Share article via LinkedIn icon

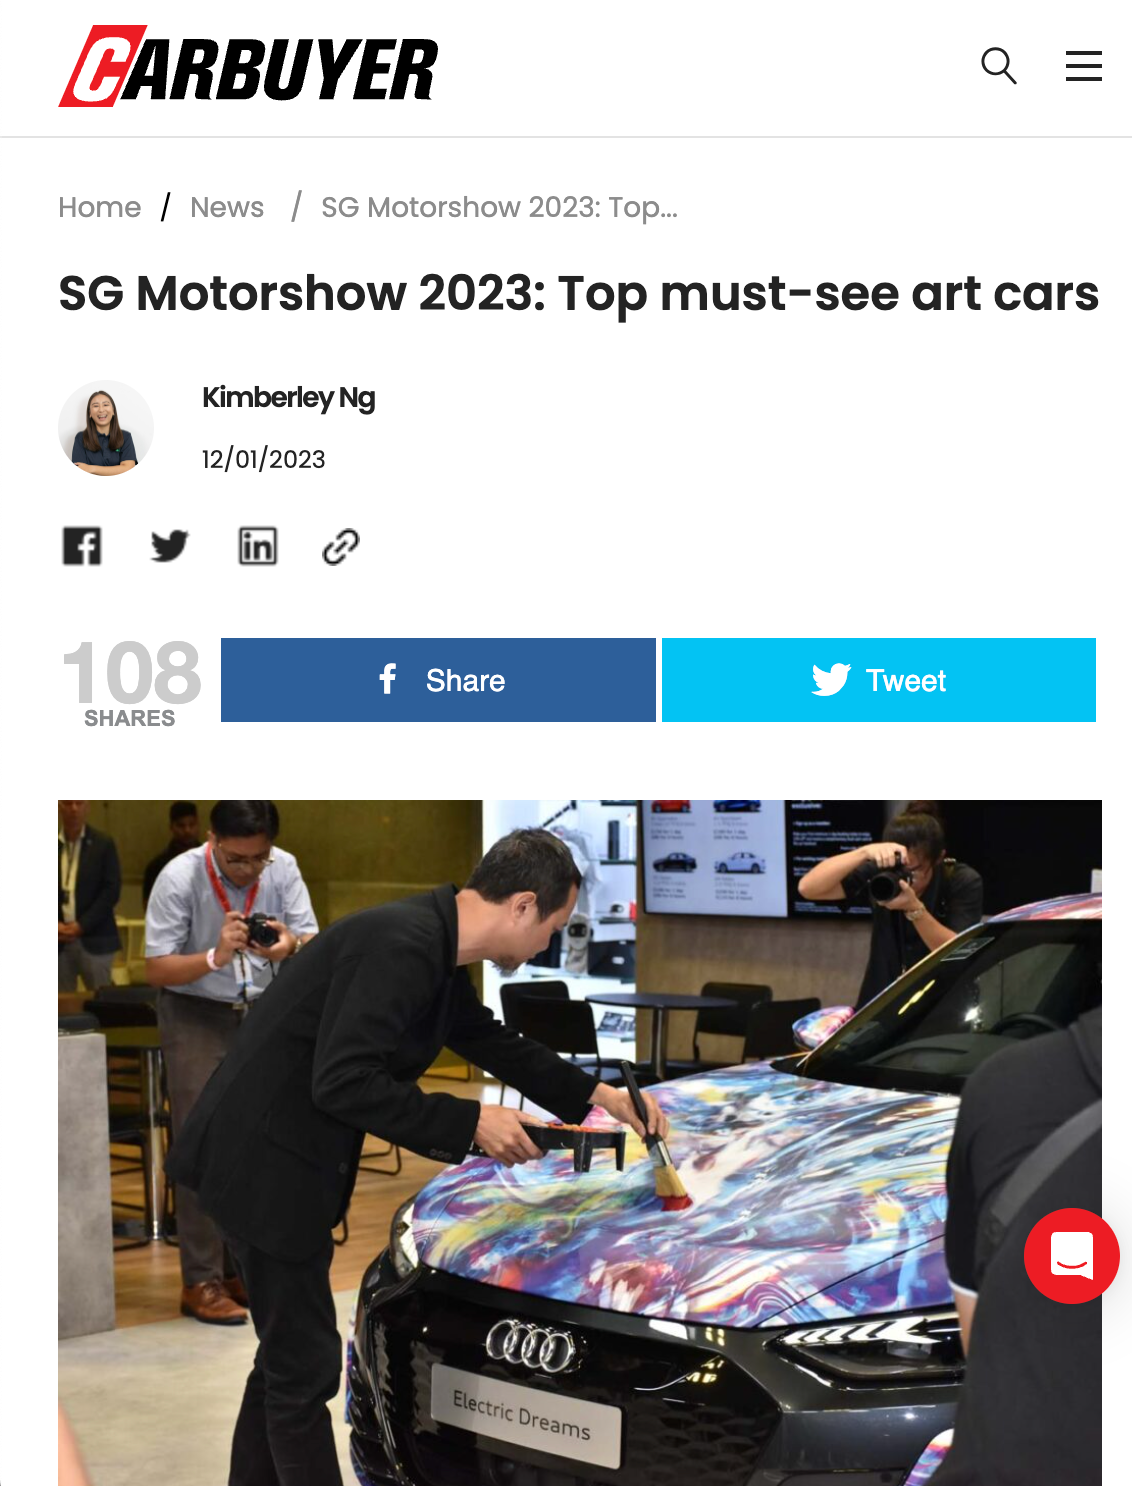click(x=257, y=546)
